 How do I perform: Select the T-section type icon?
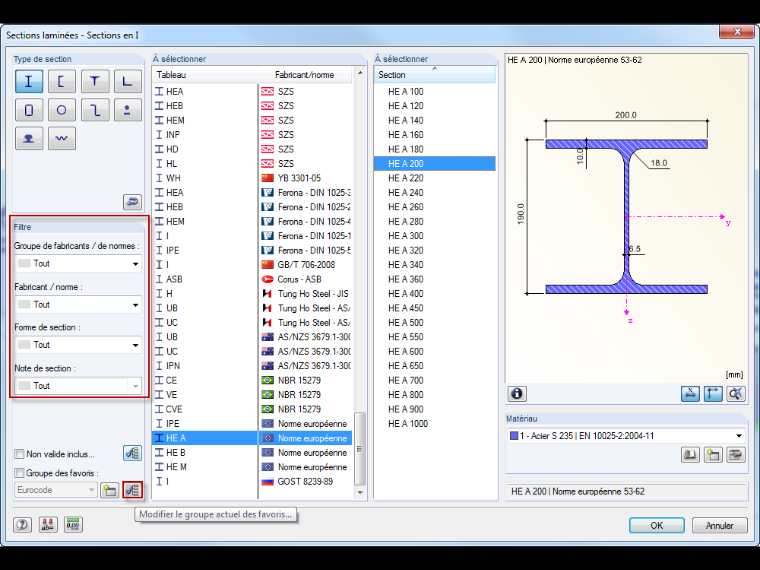click(95, 81)
